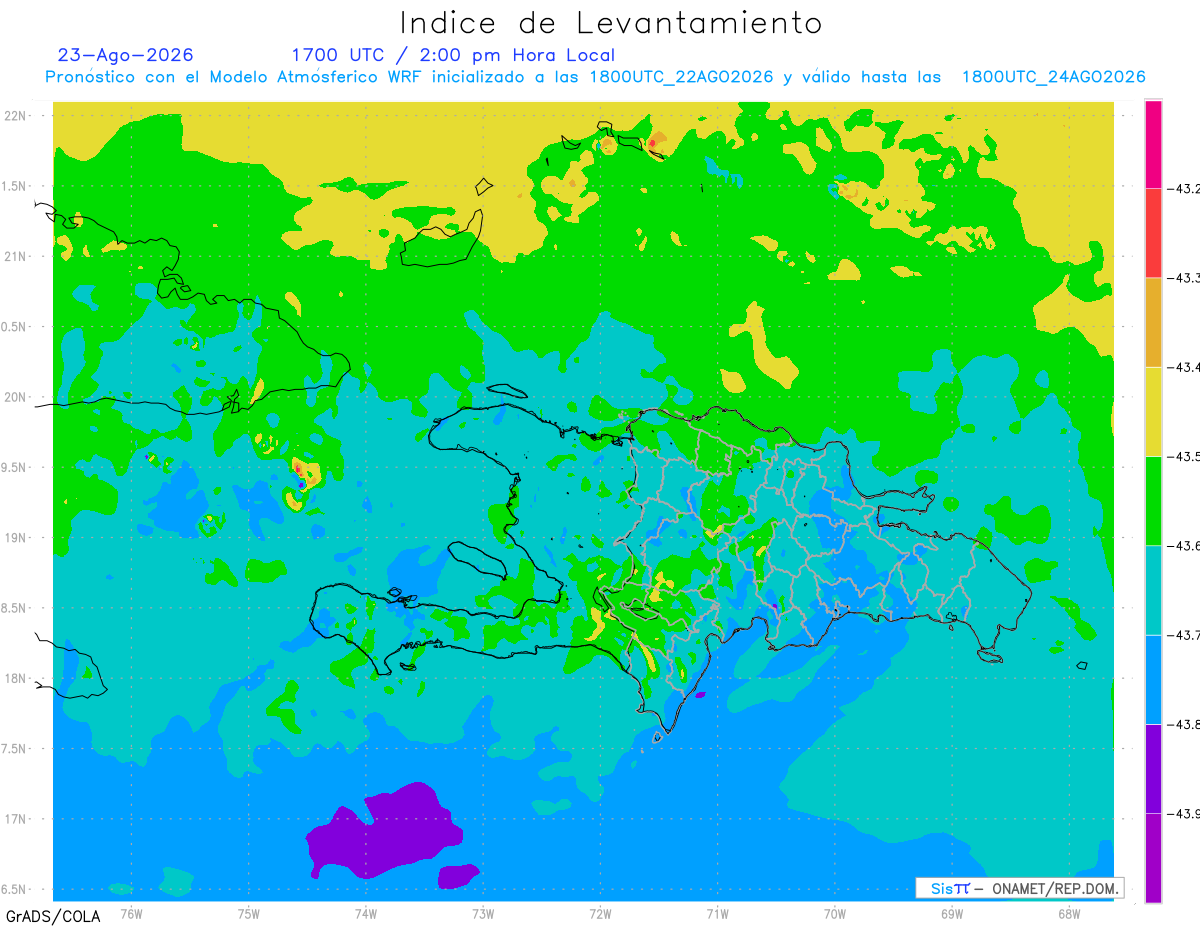
Task: Pick the orange swatch between -43.3 and -43.4
Action: tap(1153, 322)
